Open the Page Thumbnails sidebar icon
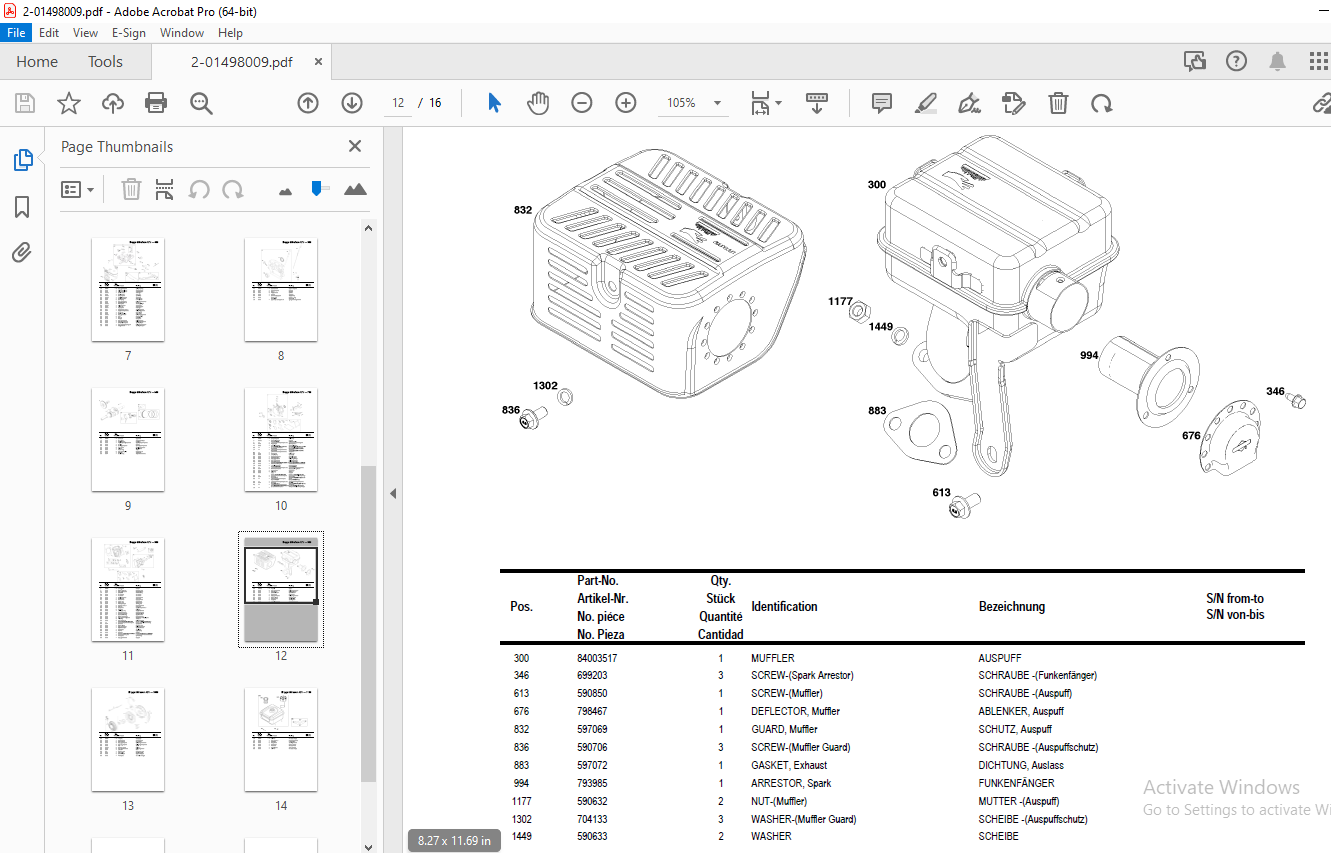Viewport: 1331px width, 853px height. (22, 160)
